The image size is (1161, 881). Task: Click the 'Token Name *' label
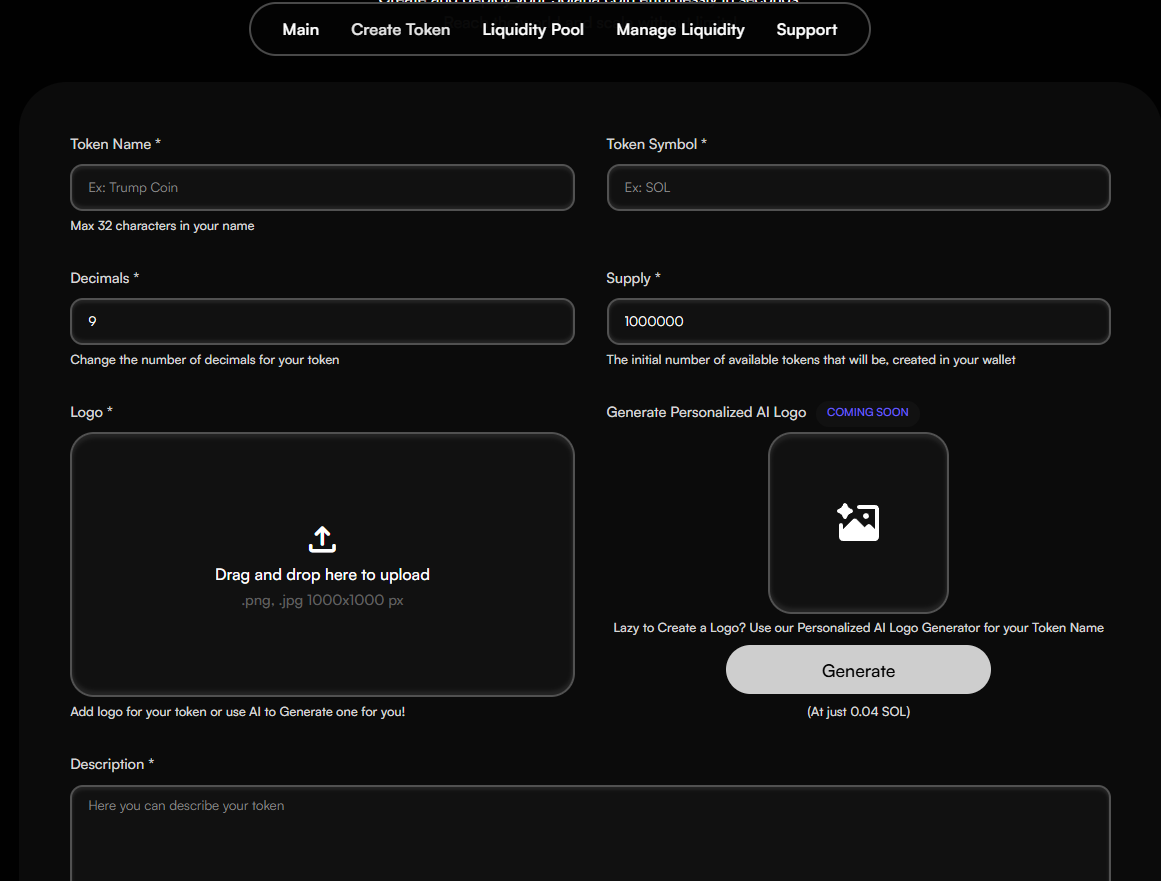pos(116,144)
